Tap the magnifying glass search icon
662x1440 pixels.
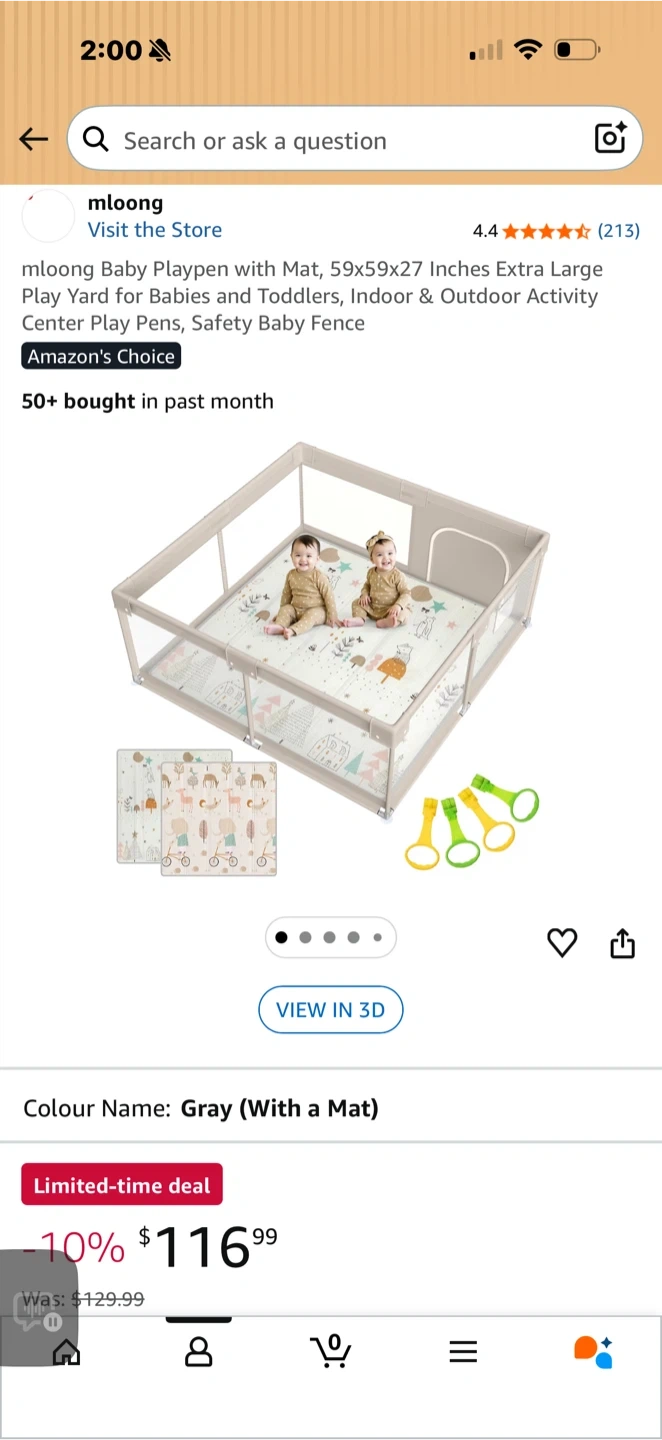[96, 139]
